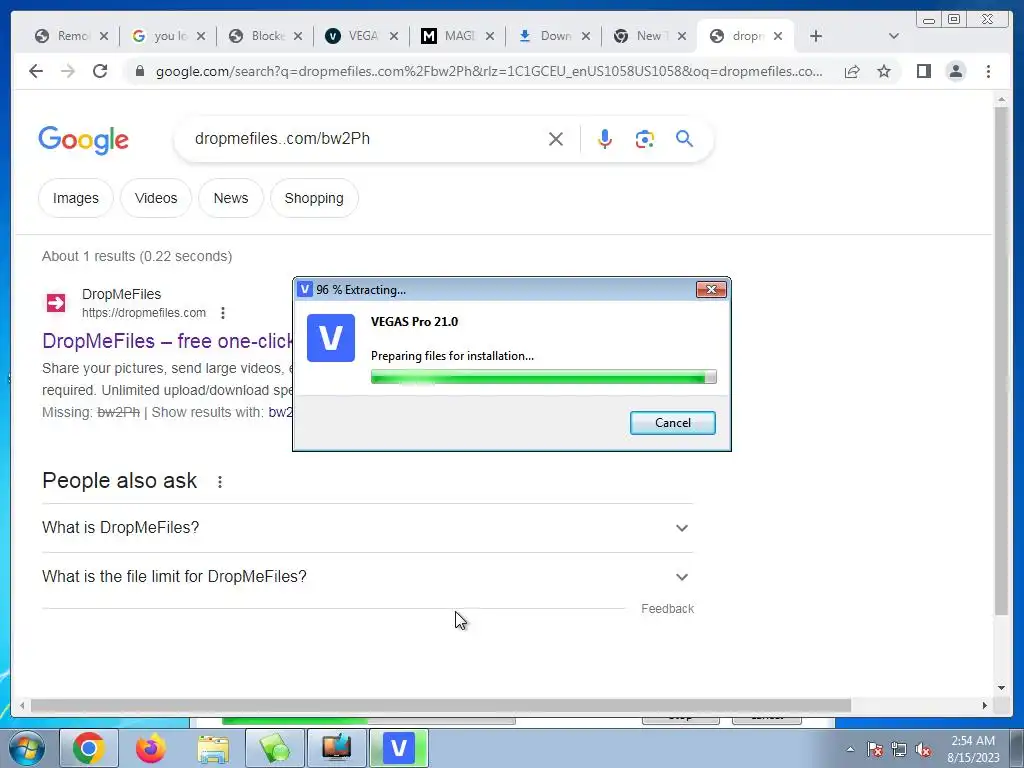This screenshot has width=1024, height=768.
Task: Start voice search with microphone icon
Action: pos(605,139)
